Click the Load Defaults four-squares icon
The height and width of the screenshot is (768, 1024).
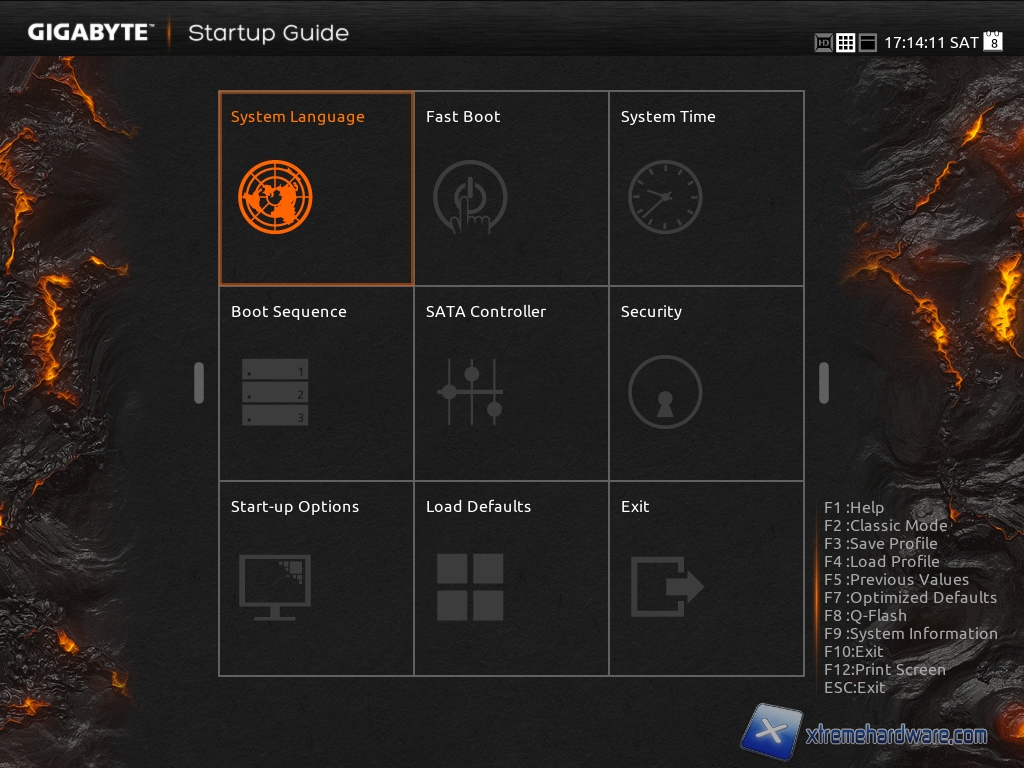point(470,587)
